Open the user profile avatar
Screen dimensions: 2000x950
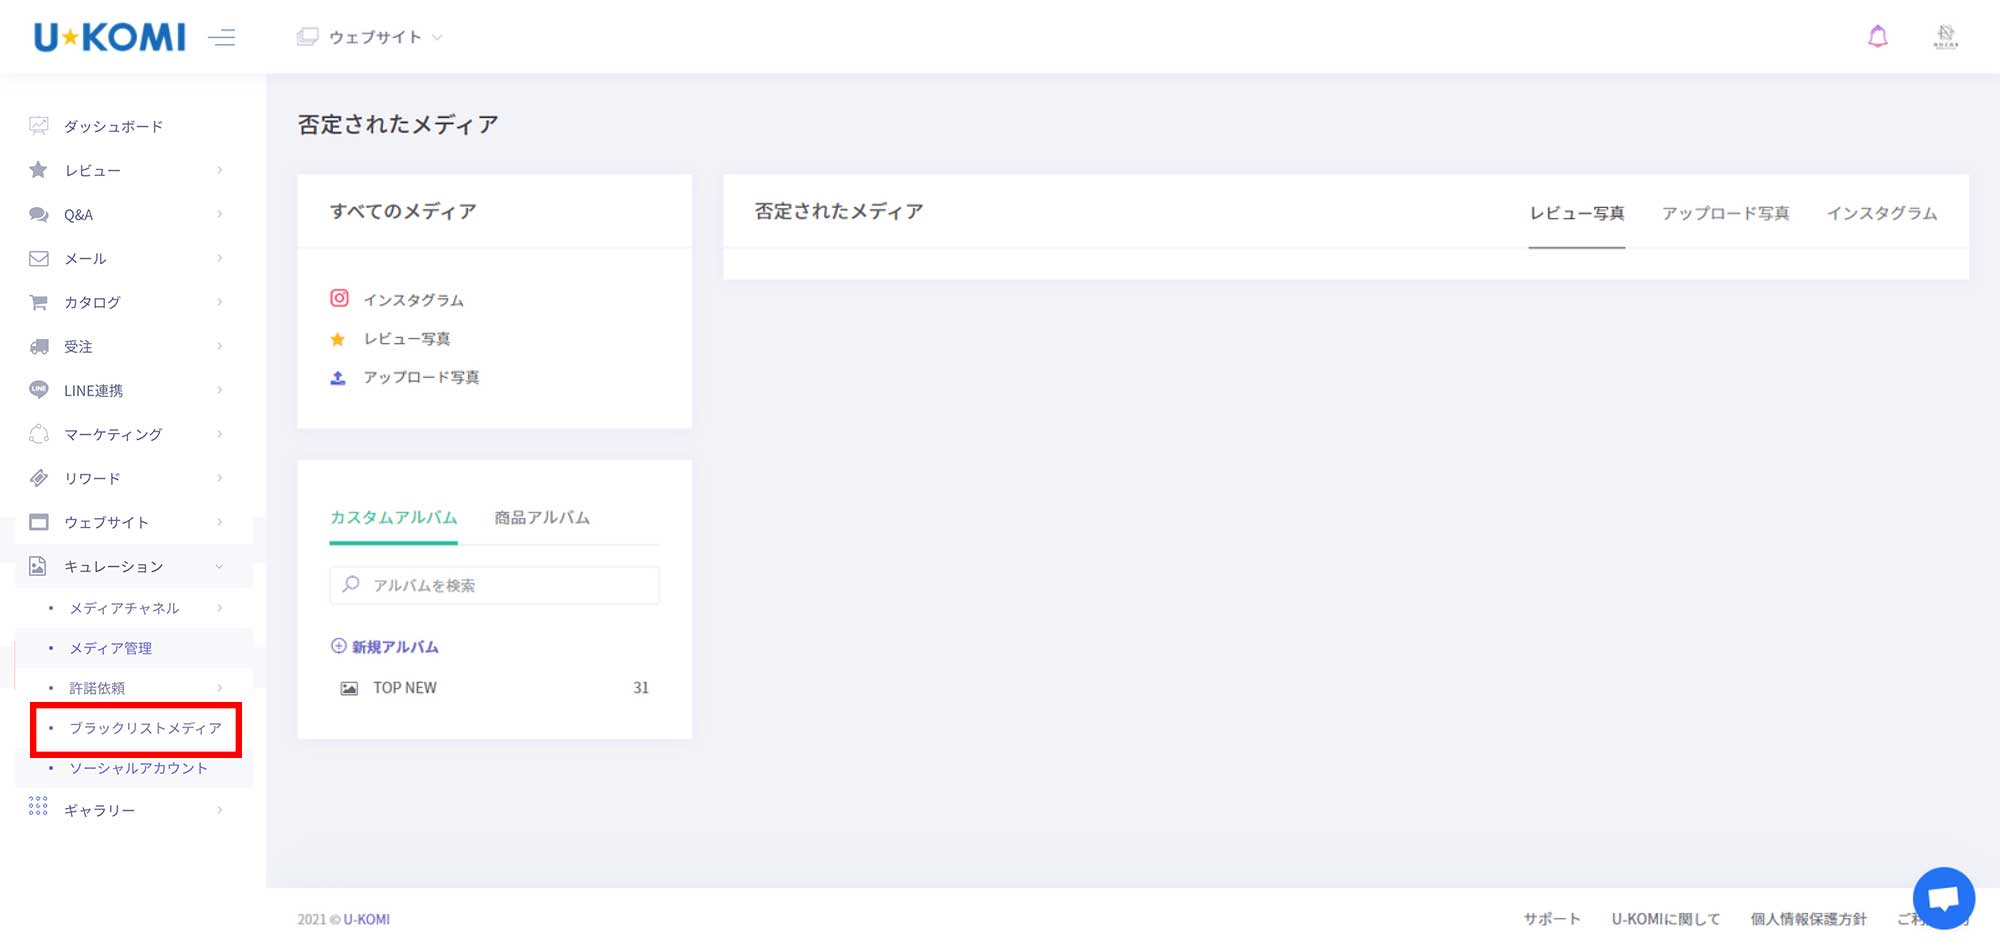pos(1945,37)
